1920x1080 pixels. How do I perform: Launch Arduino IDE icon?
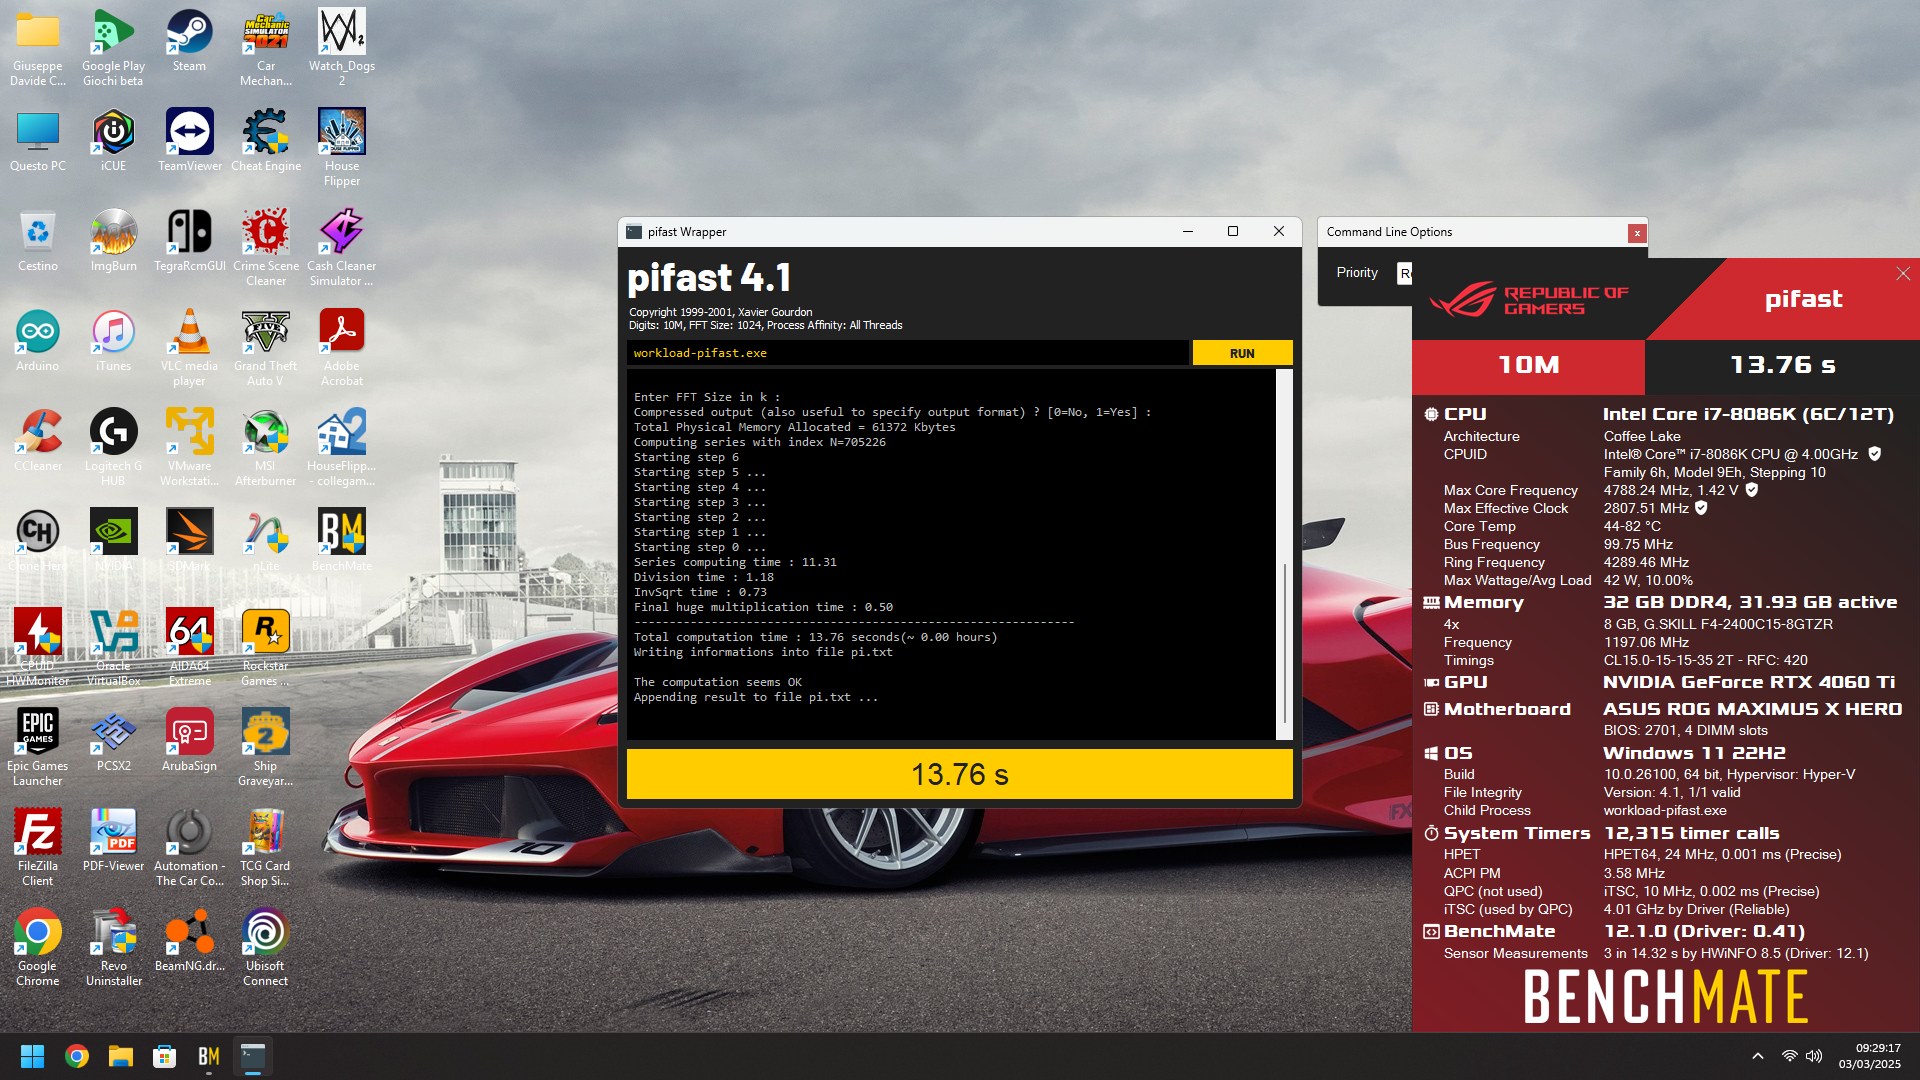click(38, 341)
